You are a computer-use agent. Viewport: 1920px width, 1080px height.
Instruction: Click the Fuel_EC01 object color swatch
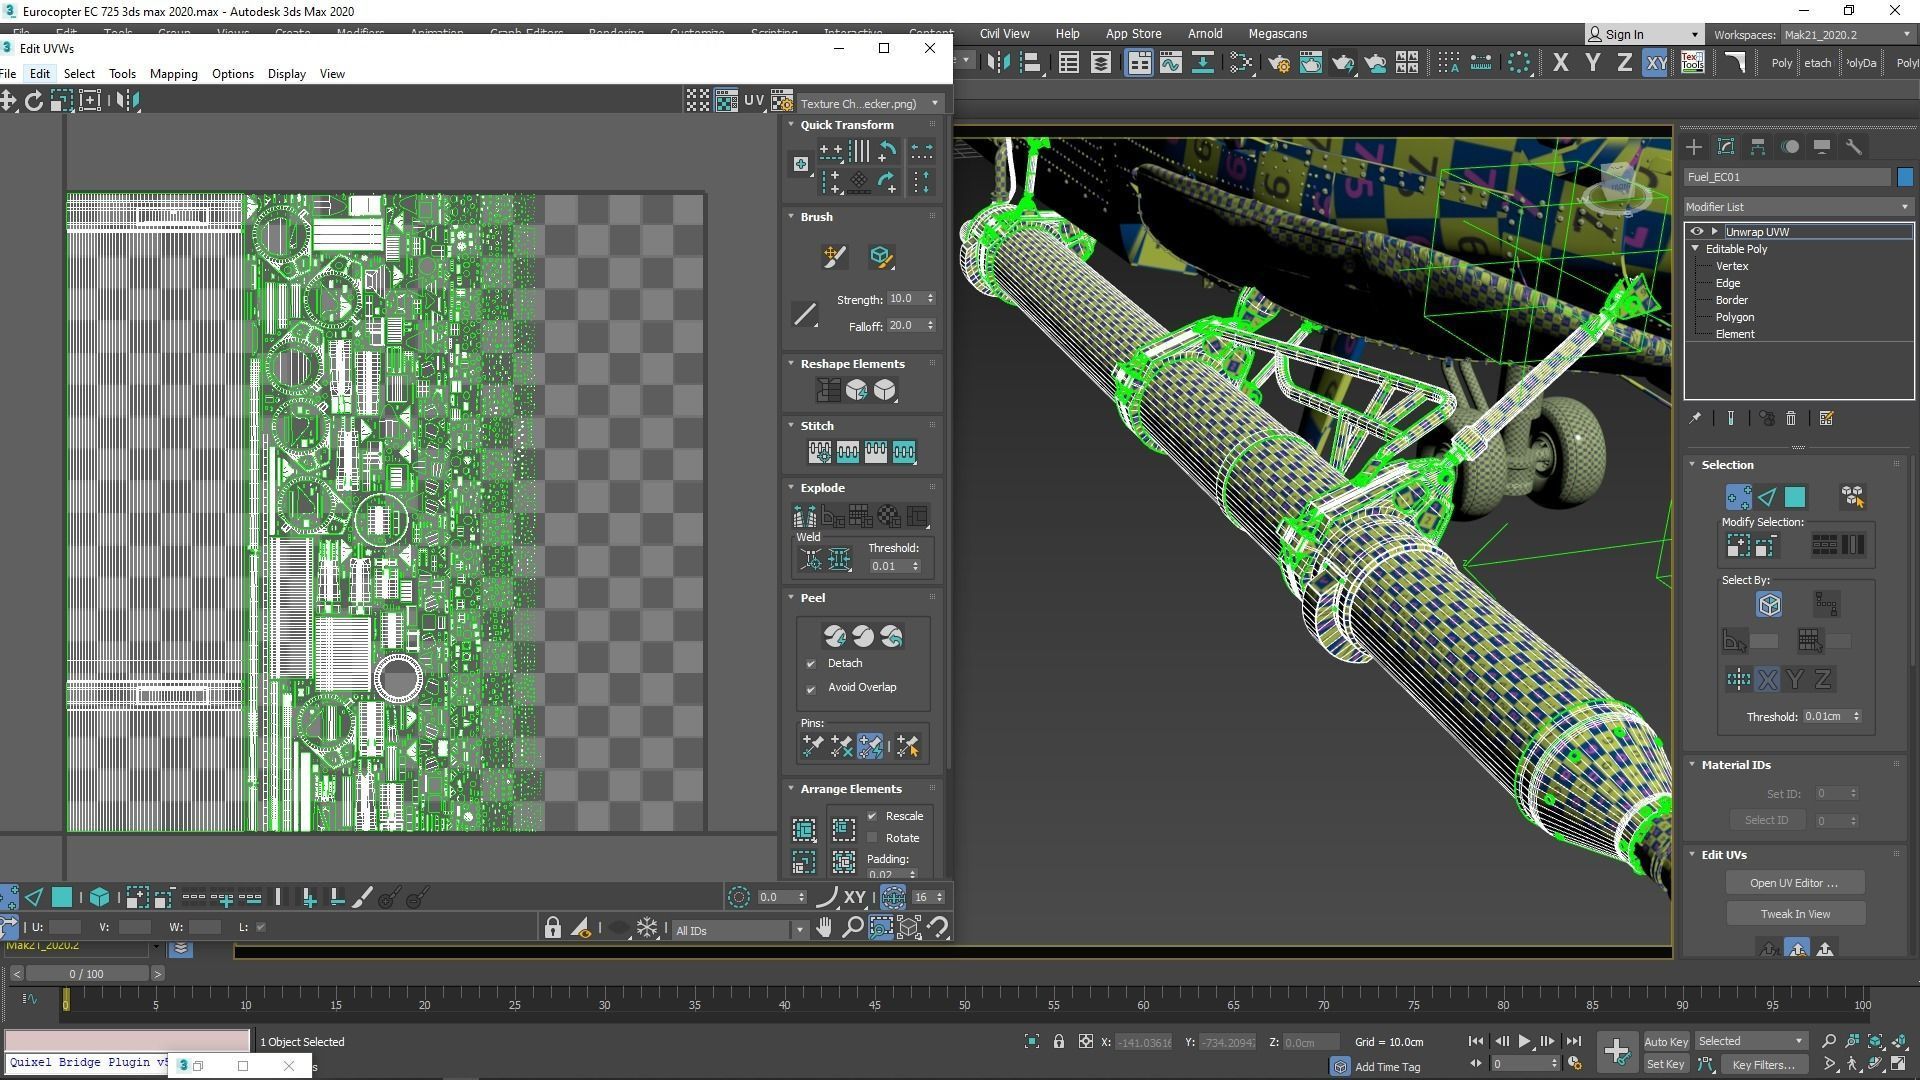(1905, 177)
